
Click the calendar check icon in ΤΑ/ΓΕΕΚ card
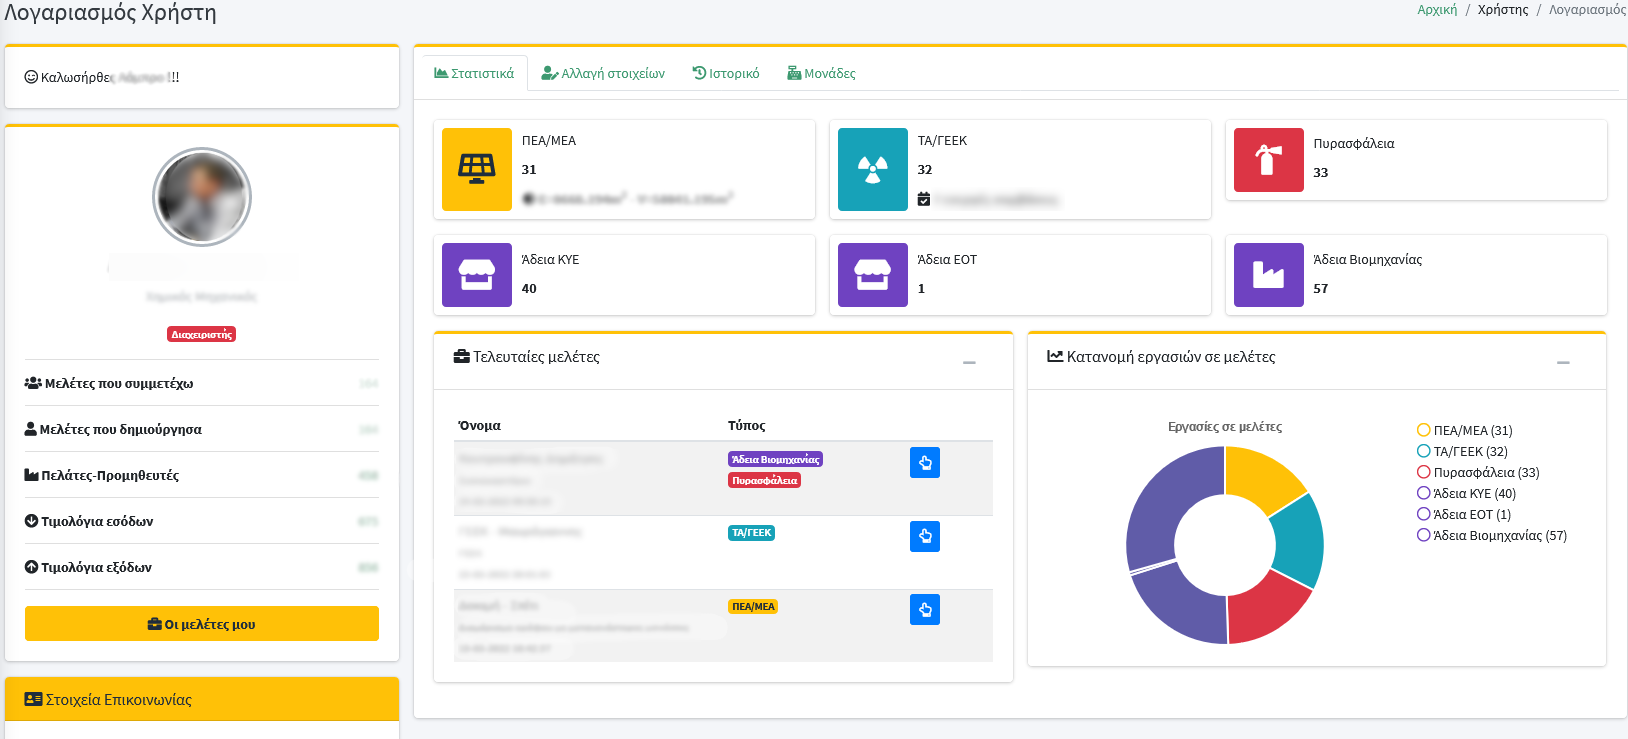(924, 199)
